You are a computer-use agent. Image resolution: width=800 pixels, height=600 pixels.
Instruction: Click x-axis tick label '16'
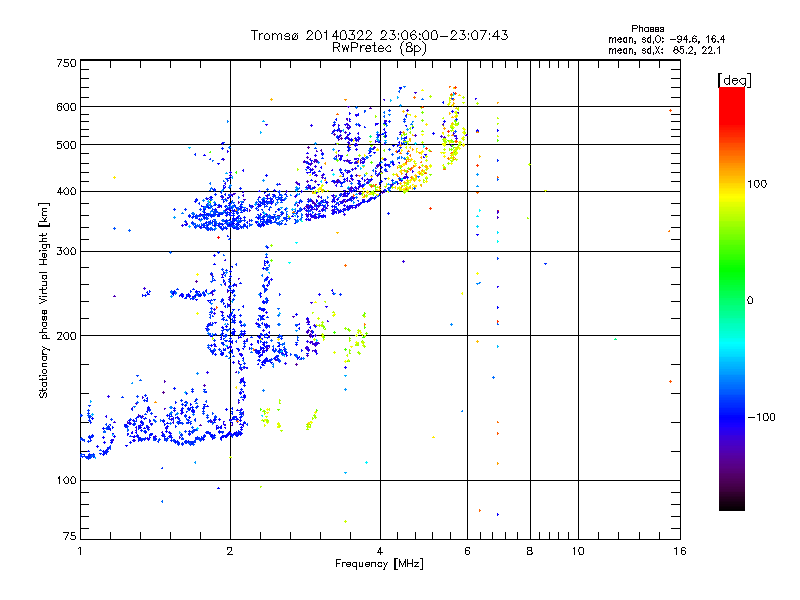click(x=680, y=551)
